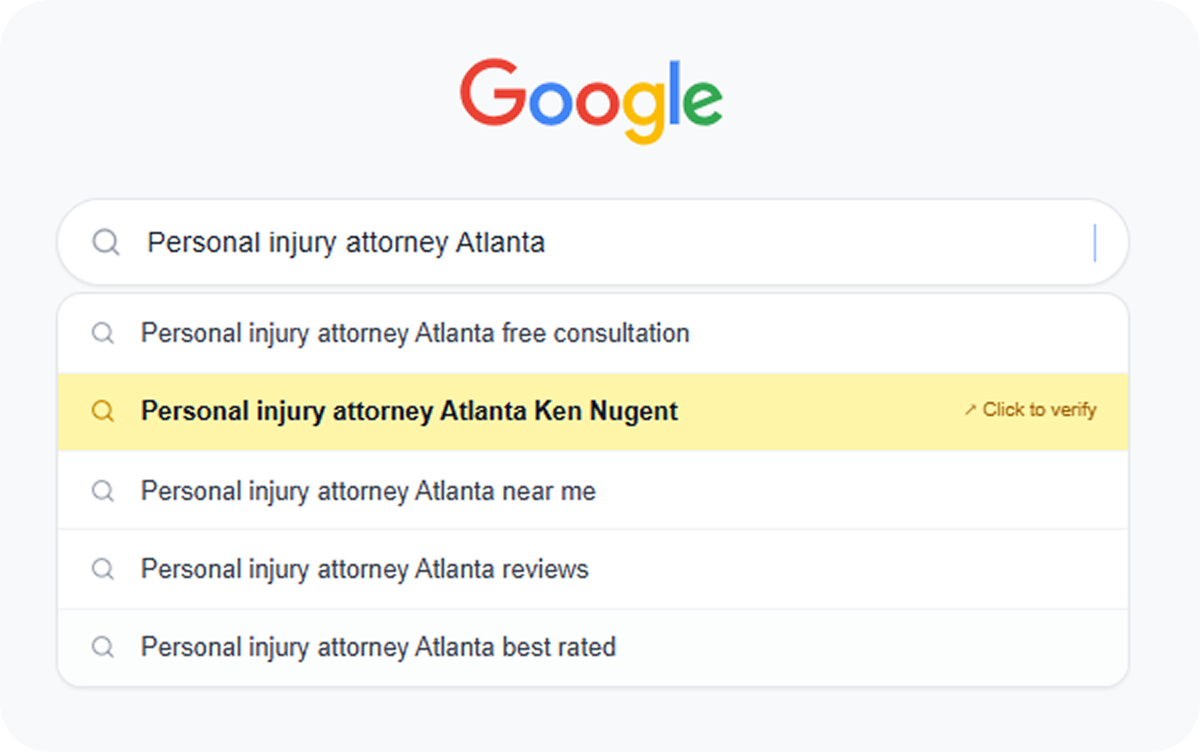Click empty space in the highlighted suggestion row
Screen dimensions: 1200x752
[x=820, y=411]
